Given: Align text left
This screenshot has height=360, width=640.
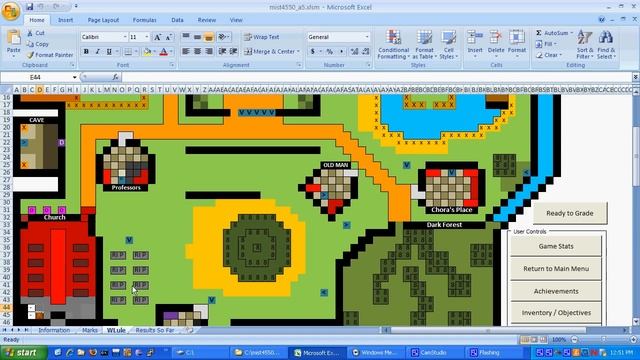Looking at the screenshot, I should pyautogui.click(x=186, y=51).
